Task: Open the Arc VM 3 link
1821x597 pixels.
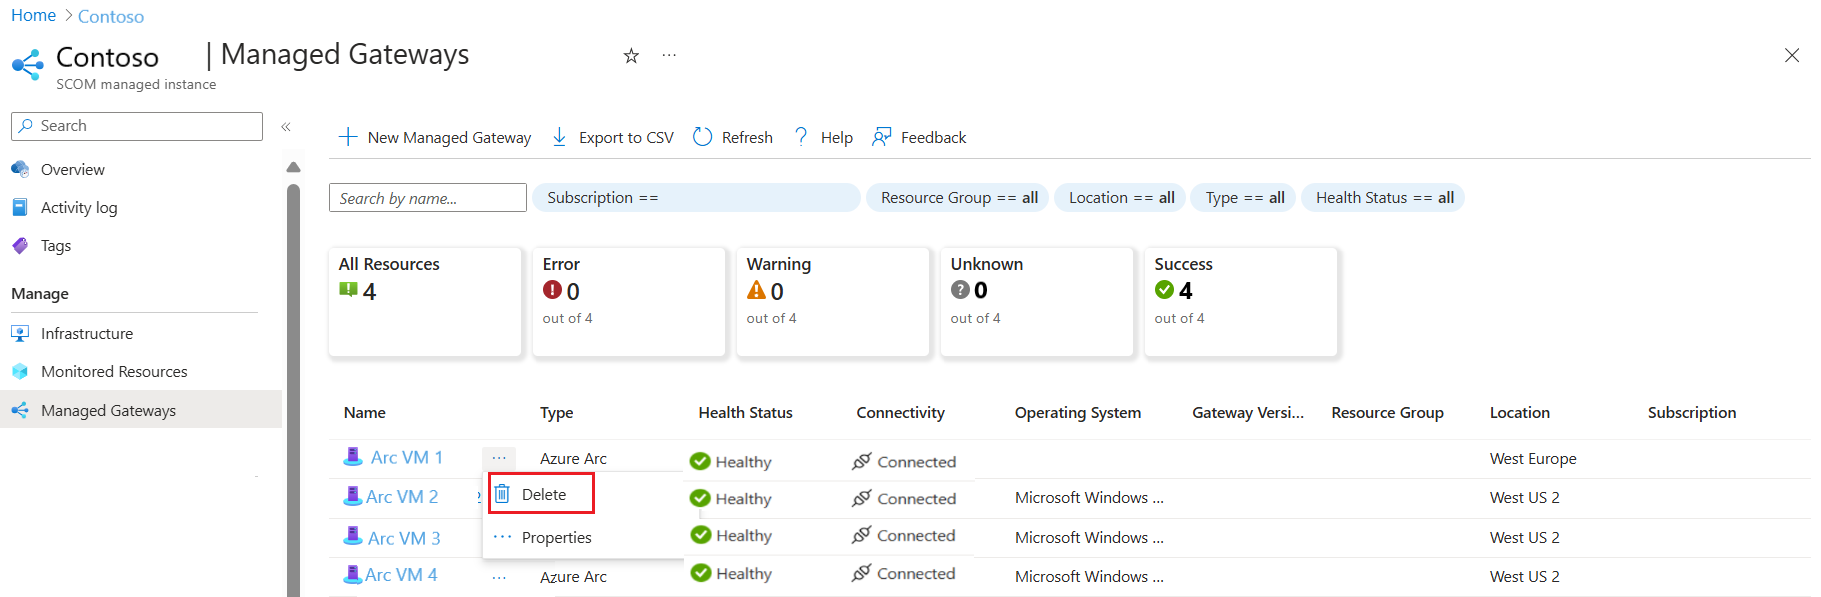Action: 404,538
